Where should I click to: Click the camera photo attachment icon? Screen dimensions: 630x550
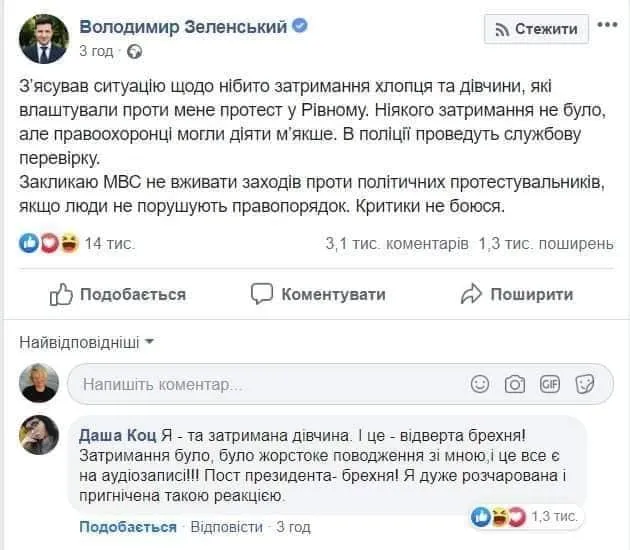pyautogui.click(x=515, y=384)
